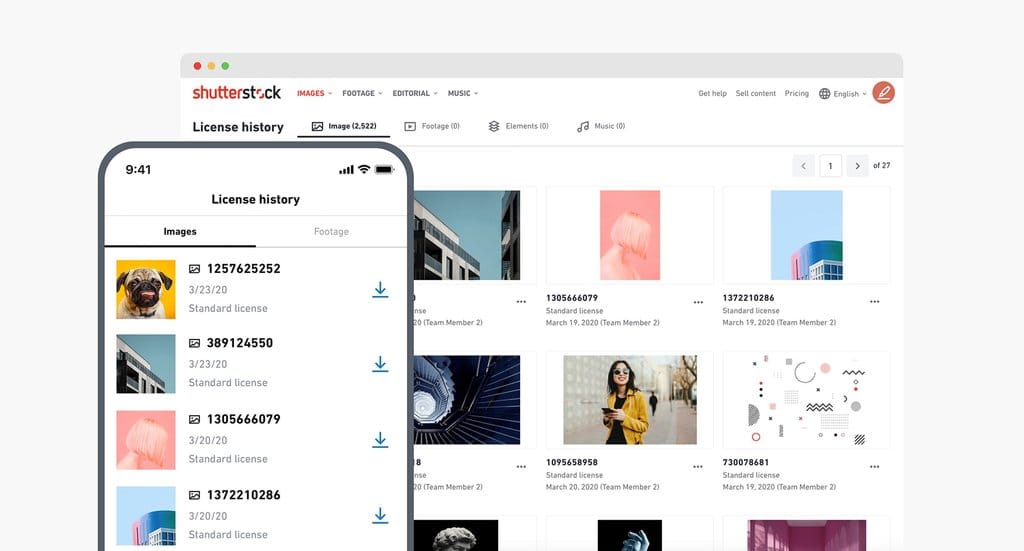Click the Get help link

point(712,93)
